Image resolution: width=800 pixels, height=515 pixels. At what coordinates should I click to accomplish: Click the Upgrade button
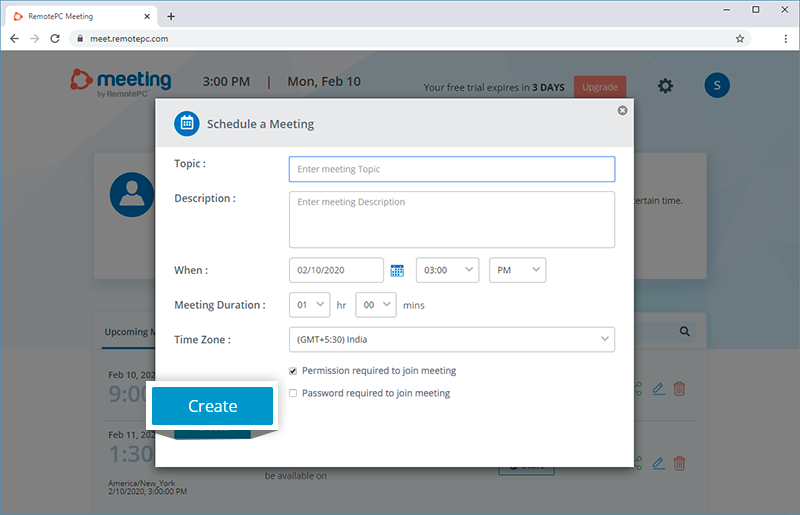(600, 87)
